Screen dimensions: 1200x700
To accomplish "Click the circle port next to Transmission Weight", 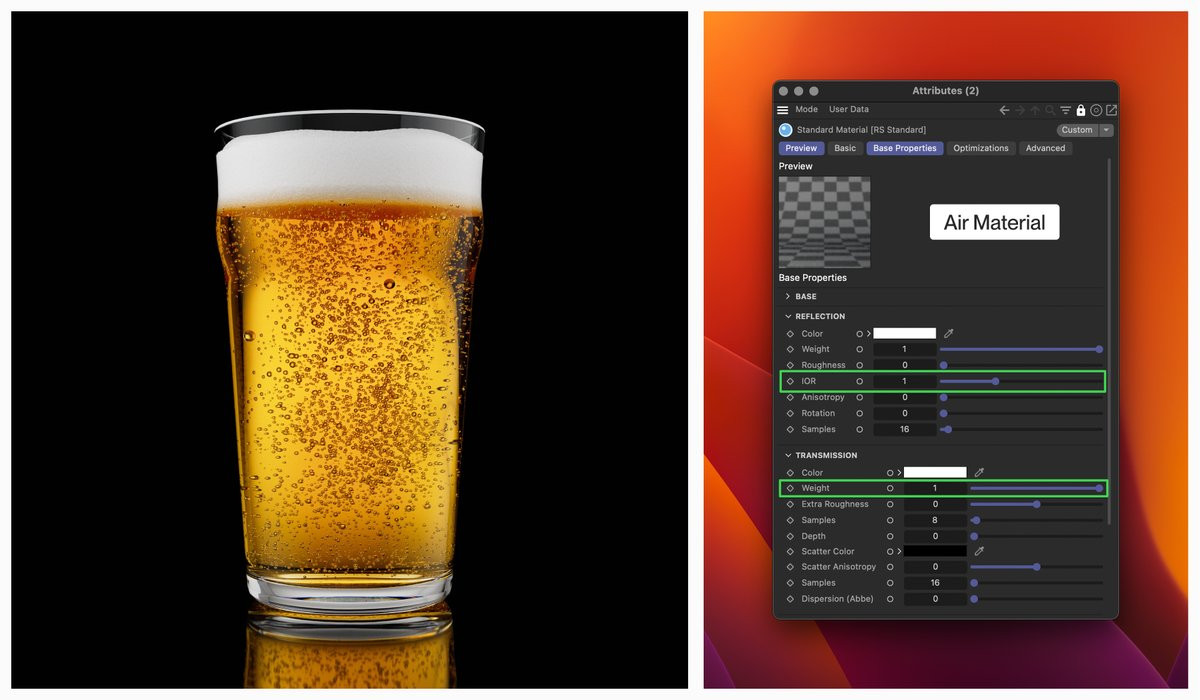I will 890,488.
